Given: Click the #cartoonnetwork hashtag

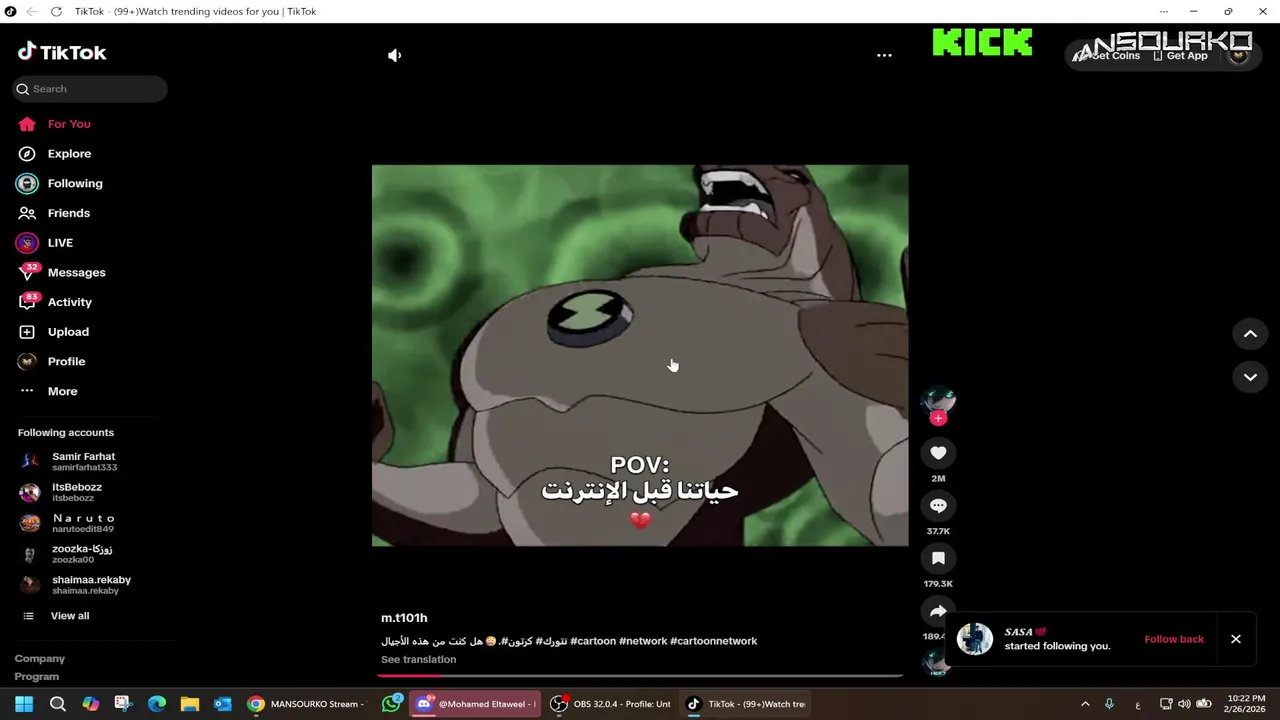Looking at the screenshot, I should (714, 641).
